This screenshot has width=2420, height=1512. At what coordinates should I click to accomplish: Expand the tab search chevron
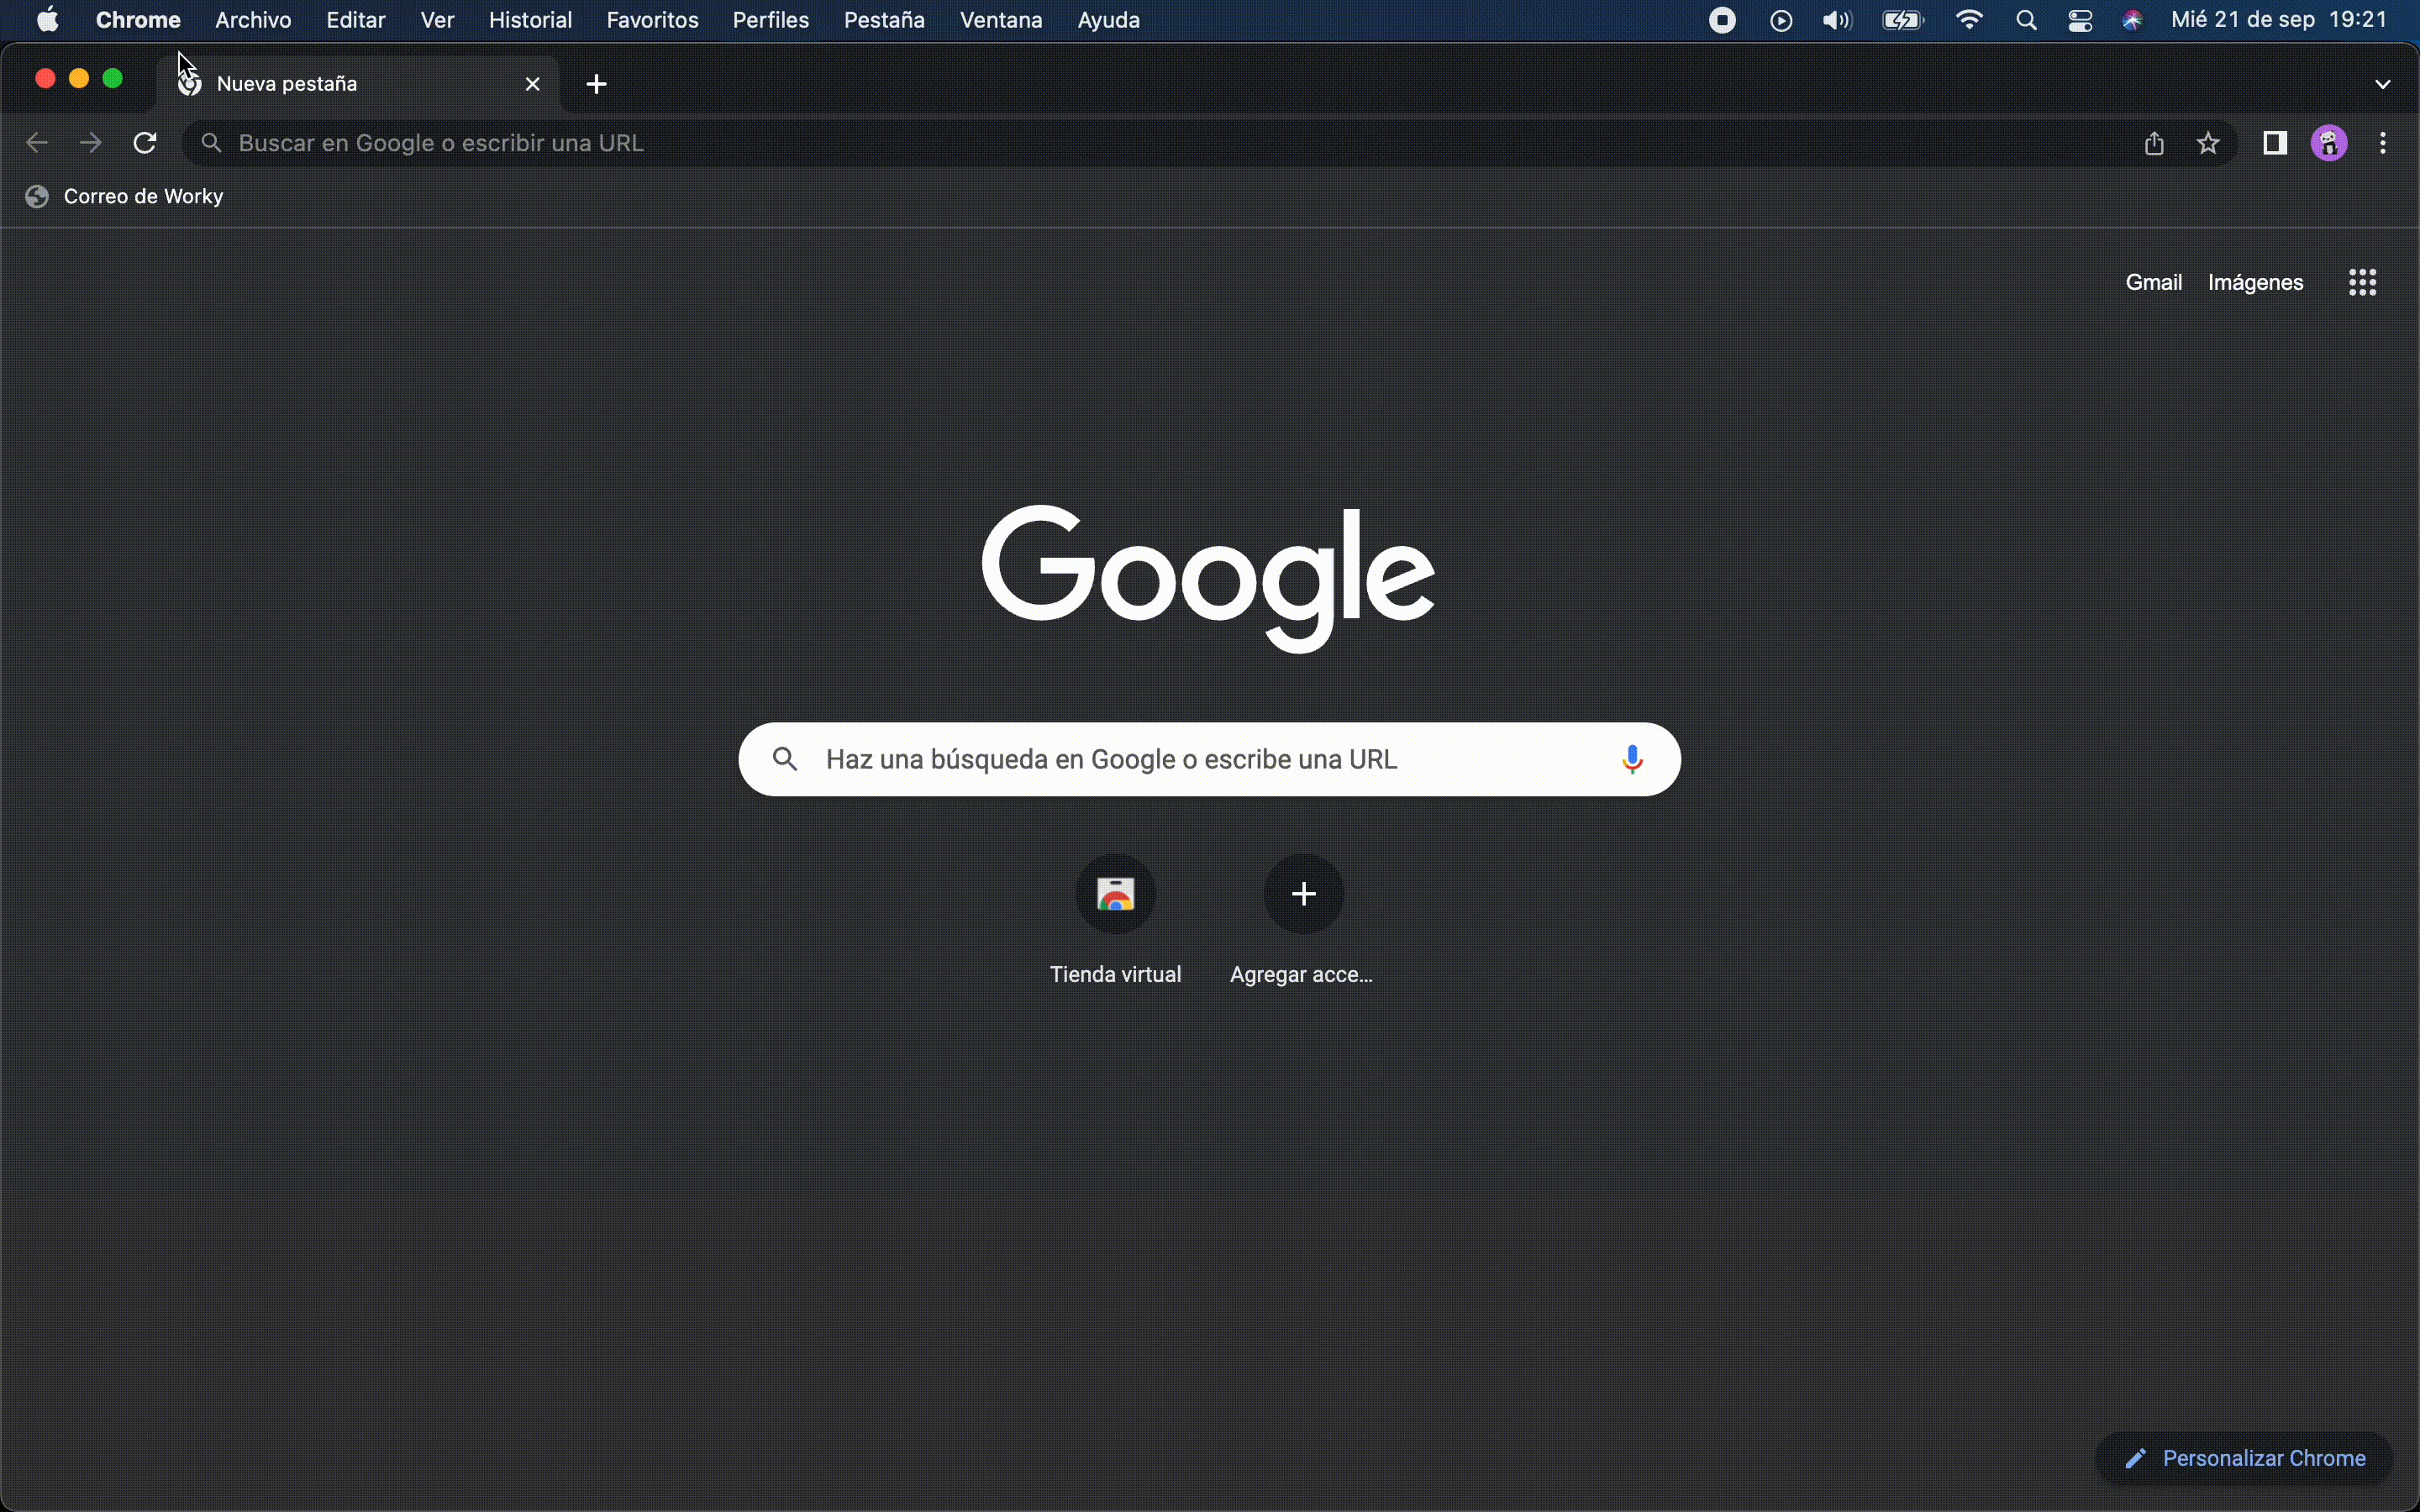(x=2382, y=84)
